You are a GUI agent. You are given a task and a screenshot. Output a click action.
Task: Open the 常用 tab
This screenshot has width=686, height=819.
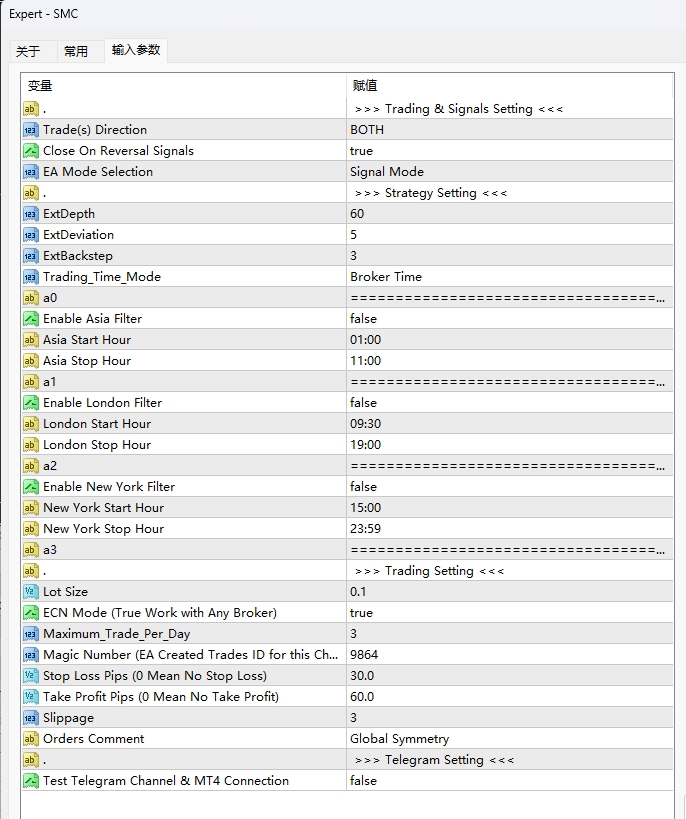(76, 51)
